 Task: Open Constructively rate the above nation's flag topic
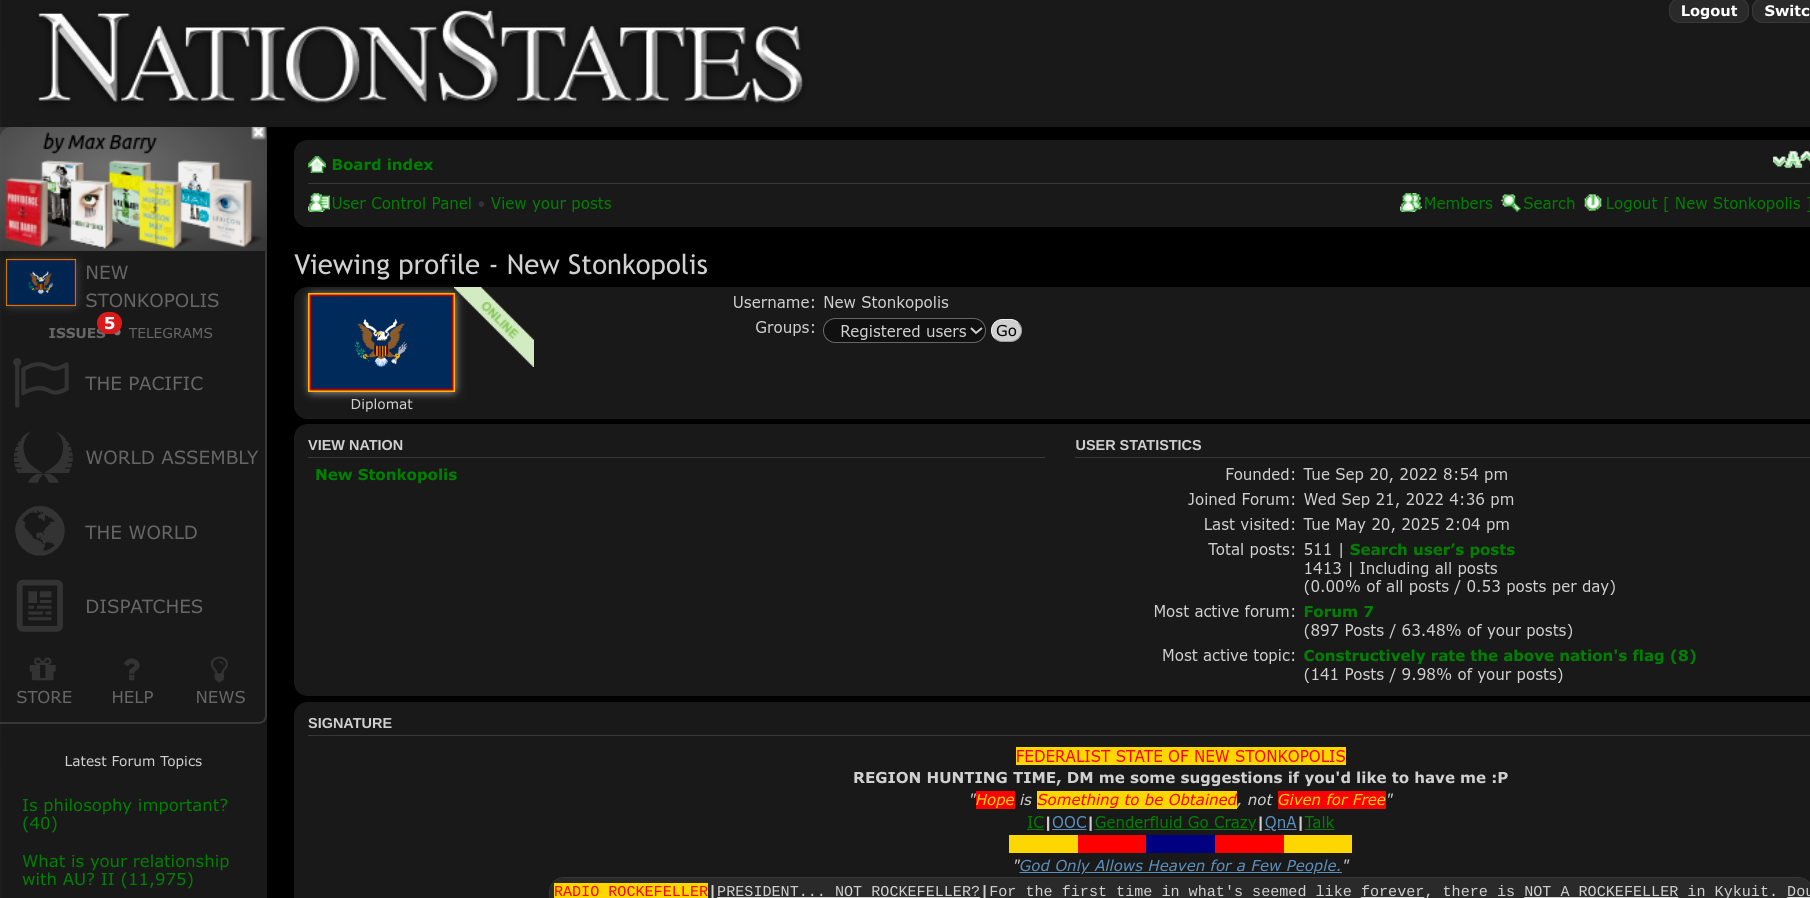[1500, 656]
